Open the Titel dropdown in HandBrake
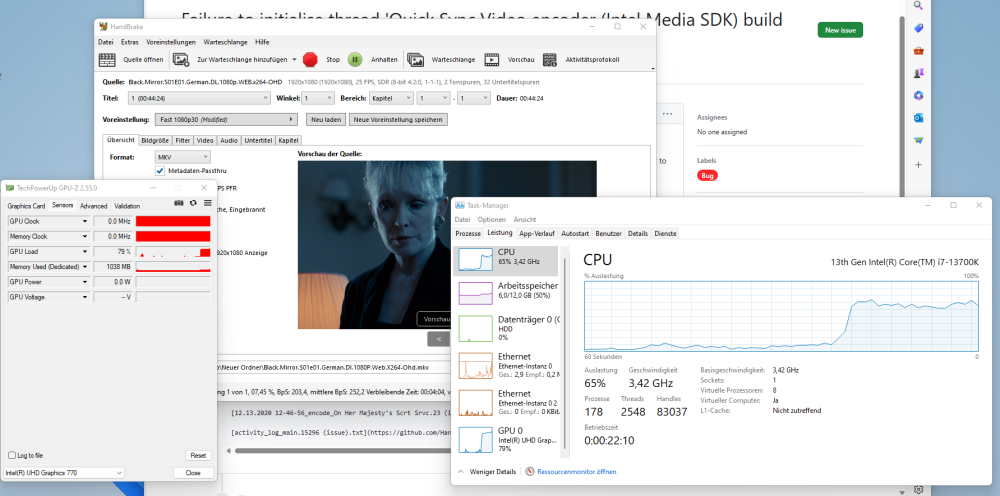The width and height of the screenshot is (1000, 496). click(x=199, y=98)
